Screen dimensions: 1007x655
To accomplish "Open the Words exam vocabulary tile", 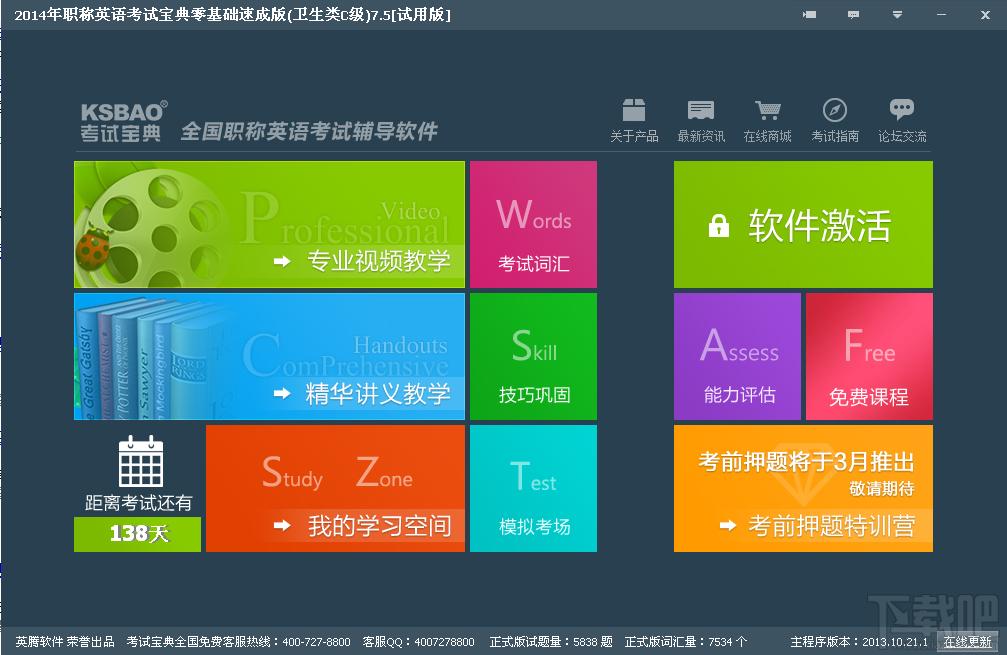I will [x=533, y=224].
